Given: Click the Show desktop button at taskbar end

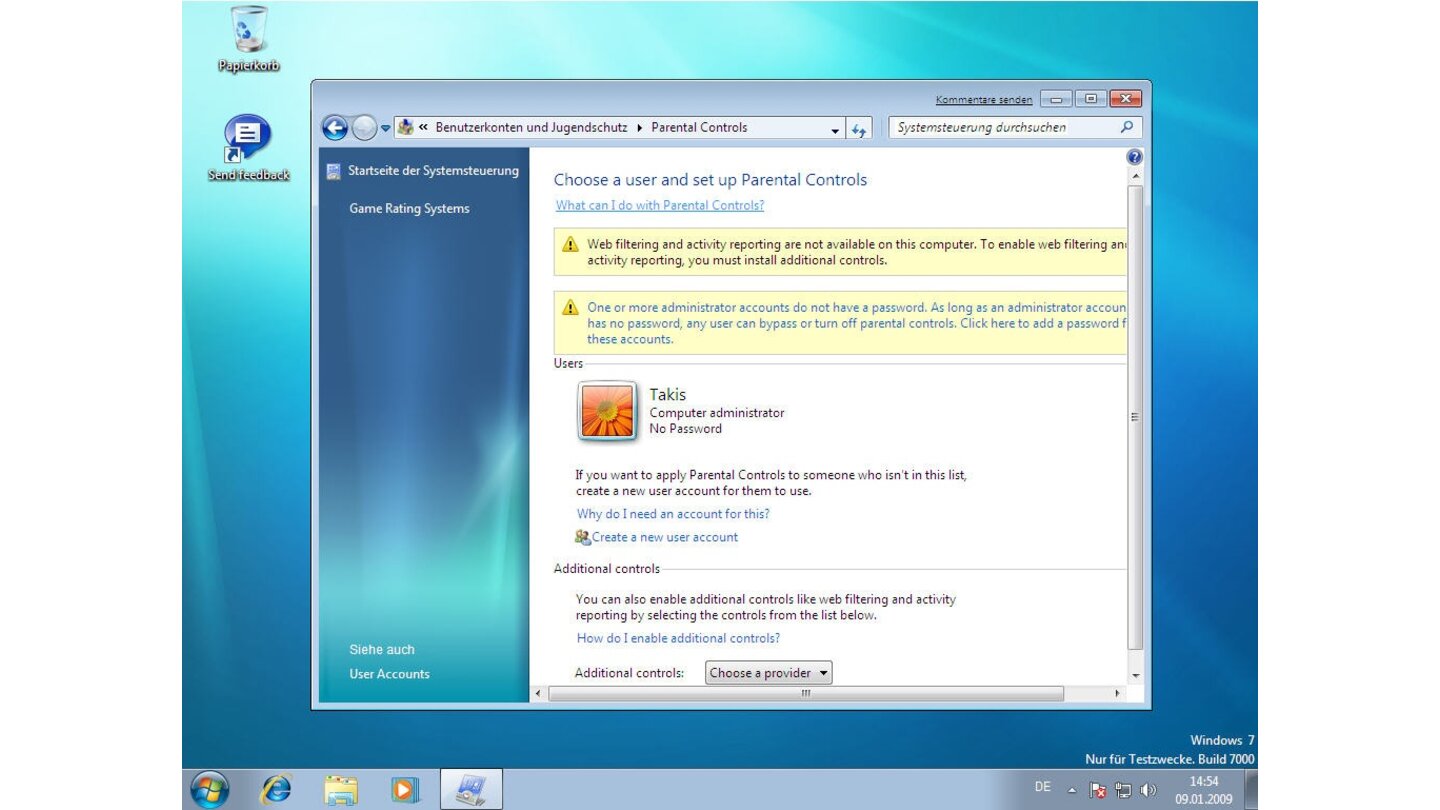Looking at the screenshot, I should [x=1250, y=790].
